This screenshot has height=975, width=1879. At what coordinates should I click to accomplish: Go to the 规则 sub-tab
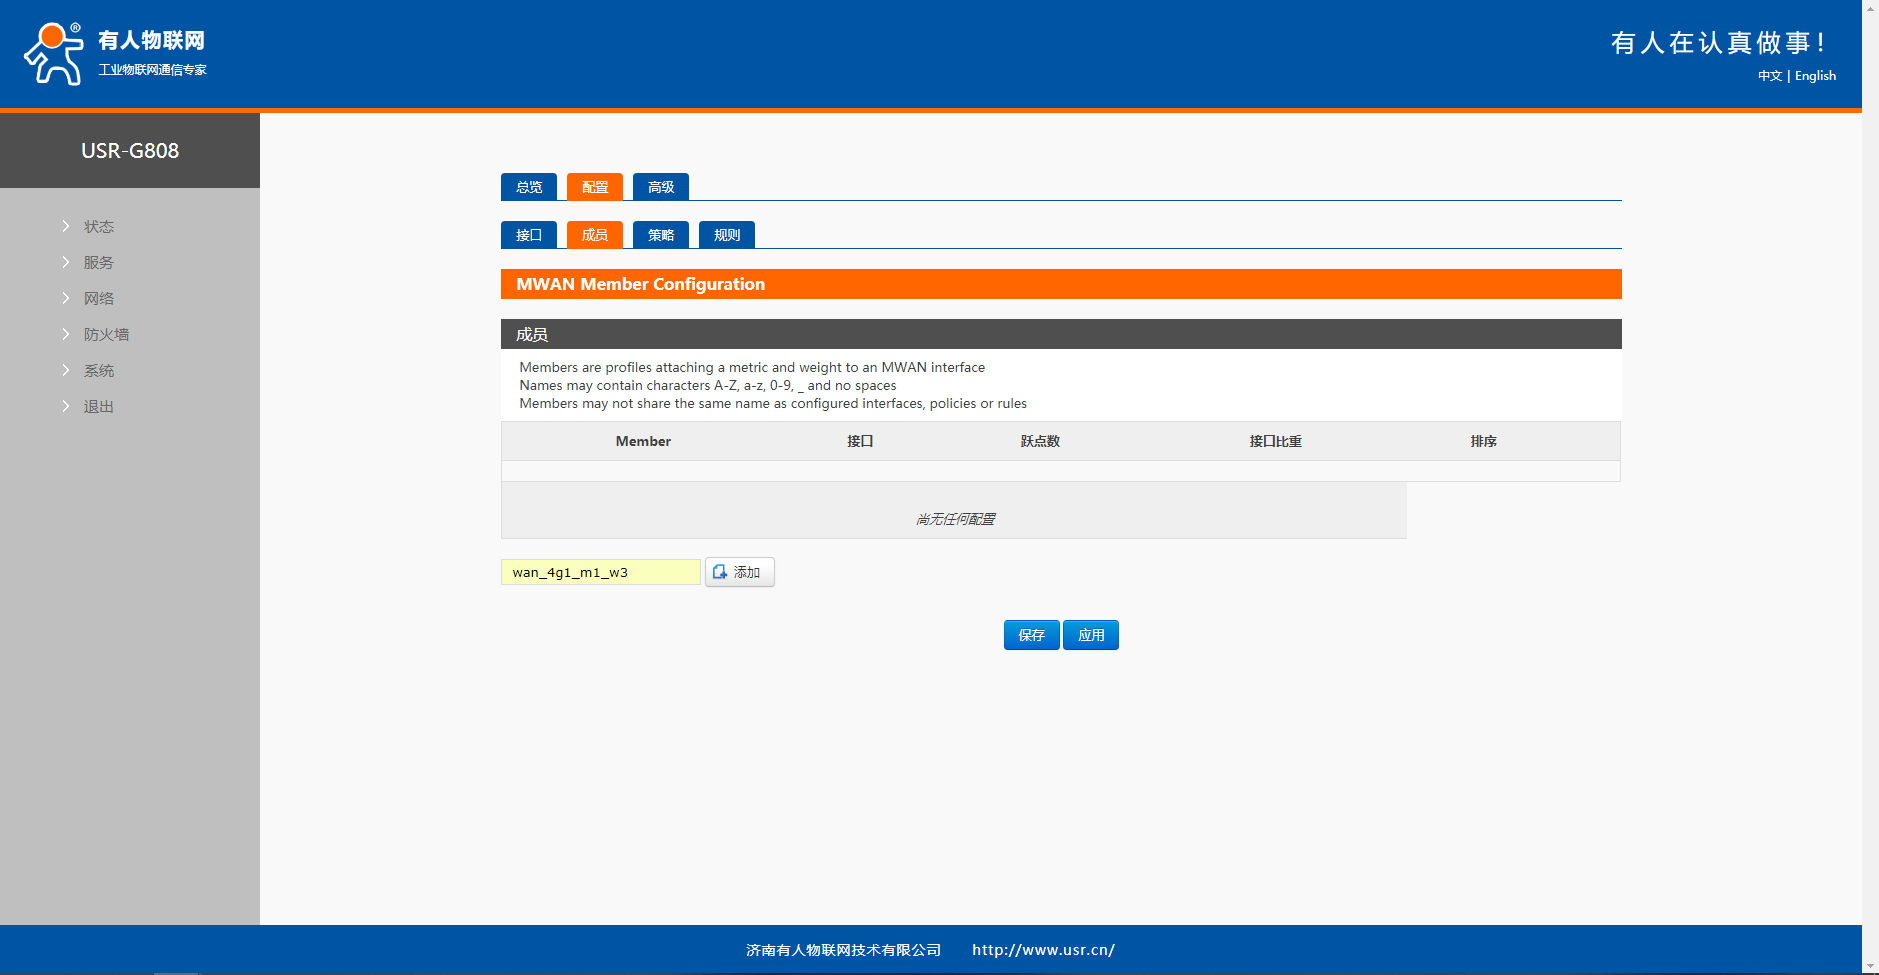tap(727, 235)
